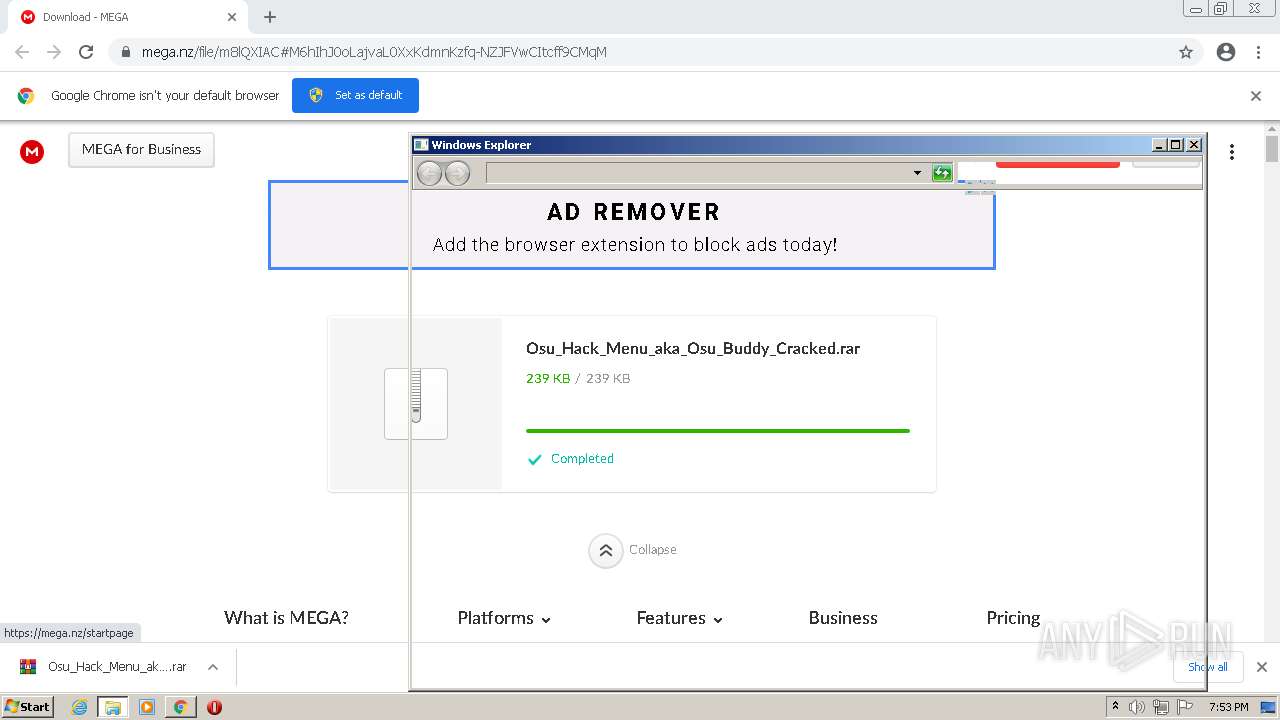1280x720 pixels.
Task: Open a new Chrome tab
Action: pos(270,17)
